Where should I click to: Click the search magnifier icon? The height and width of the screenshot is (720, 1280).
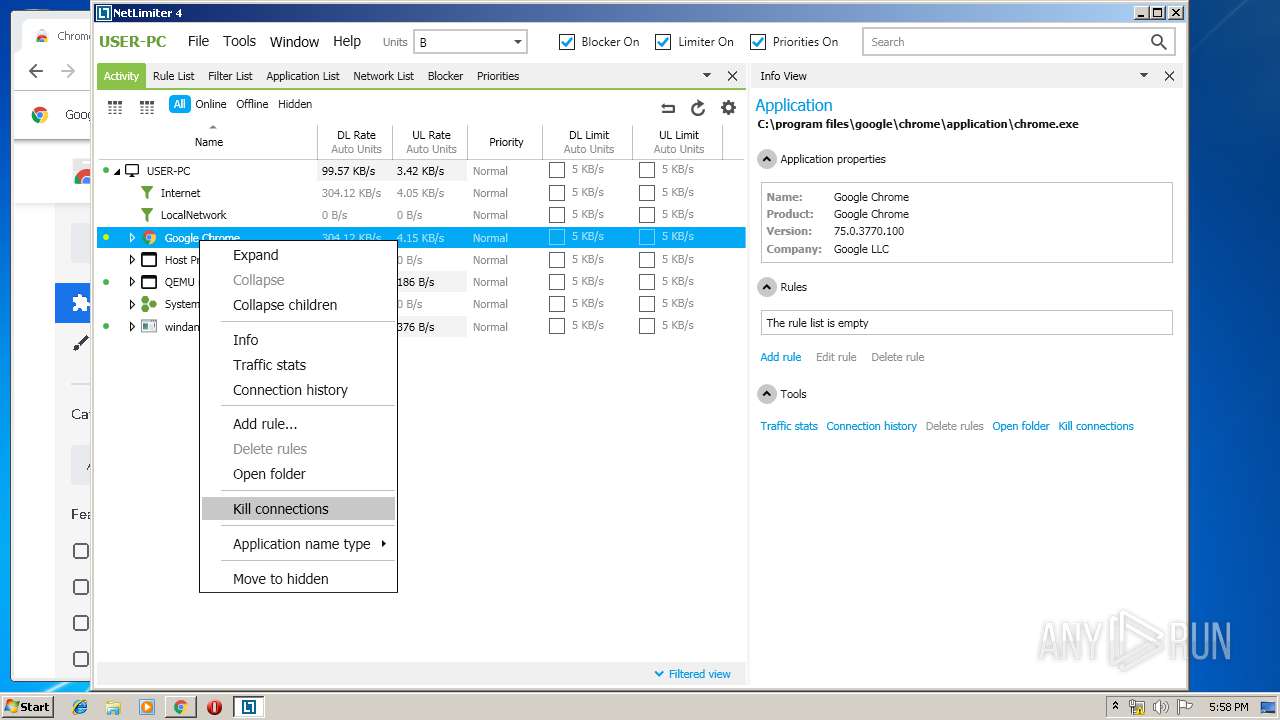(1158, 42)
